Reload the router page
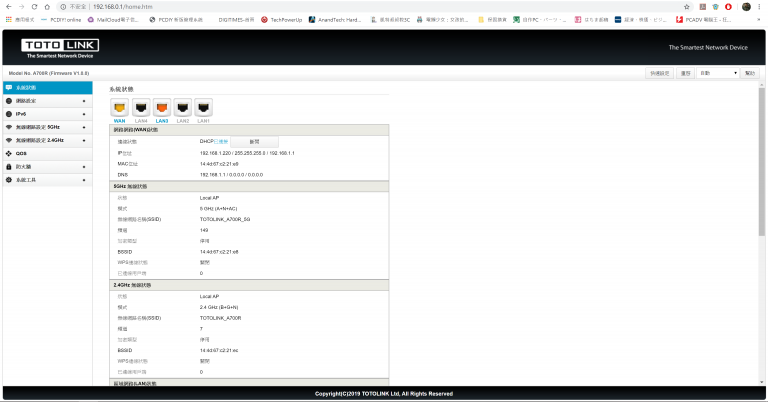This screenshot has height=402, width=768. click(x=34, y=7)
